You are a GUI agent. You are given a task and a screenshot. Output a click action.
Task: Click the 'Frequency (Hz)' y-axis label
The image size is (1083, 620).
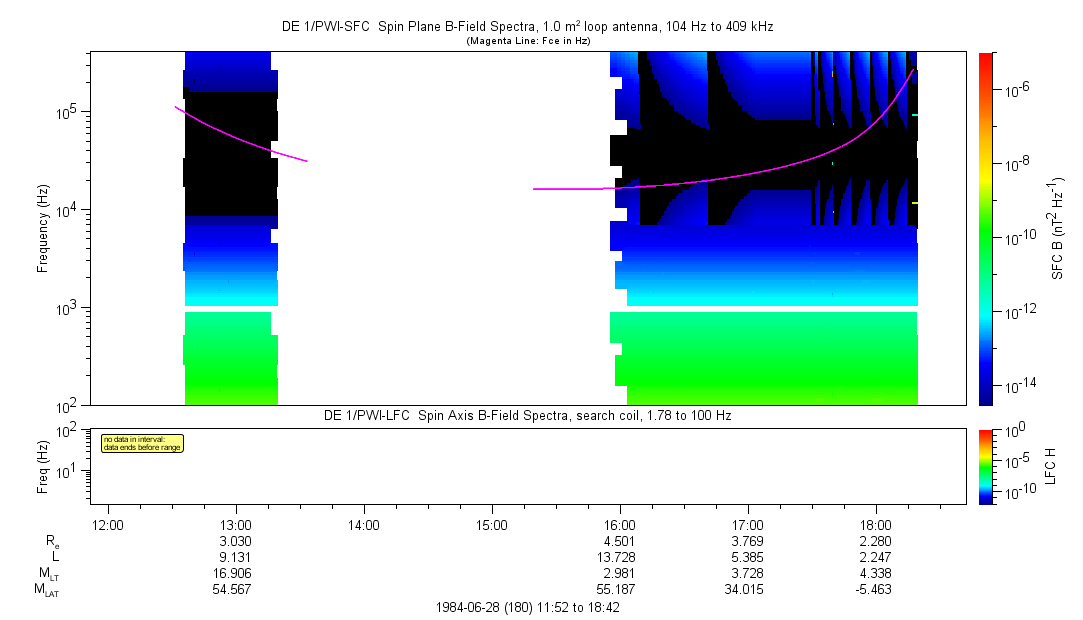(43, 228)
